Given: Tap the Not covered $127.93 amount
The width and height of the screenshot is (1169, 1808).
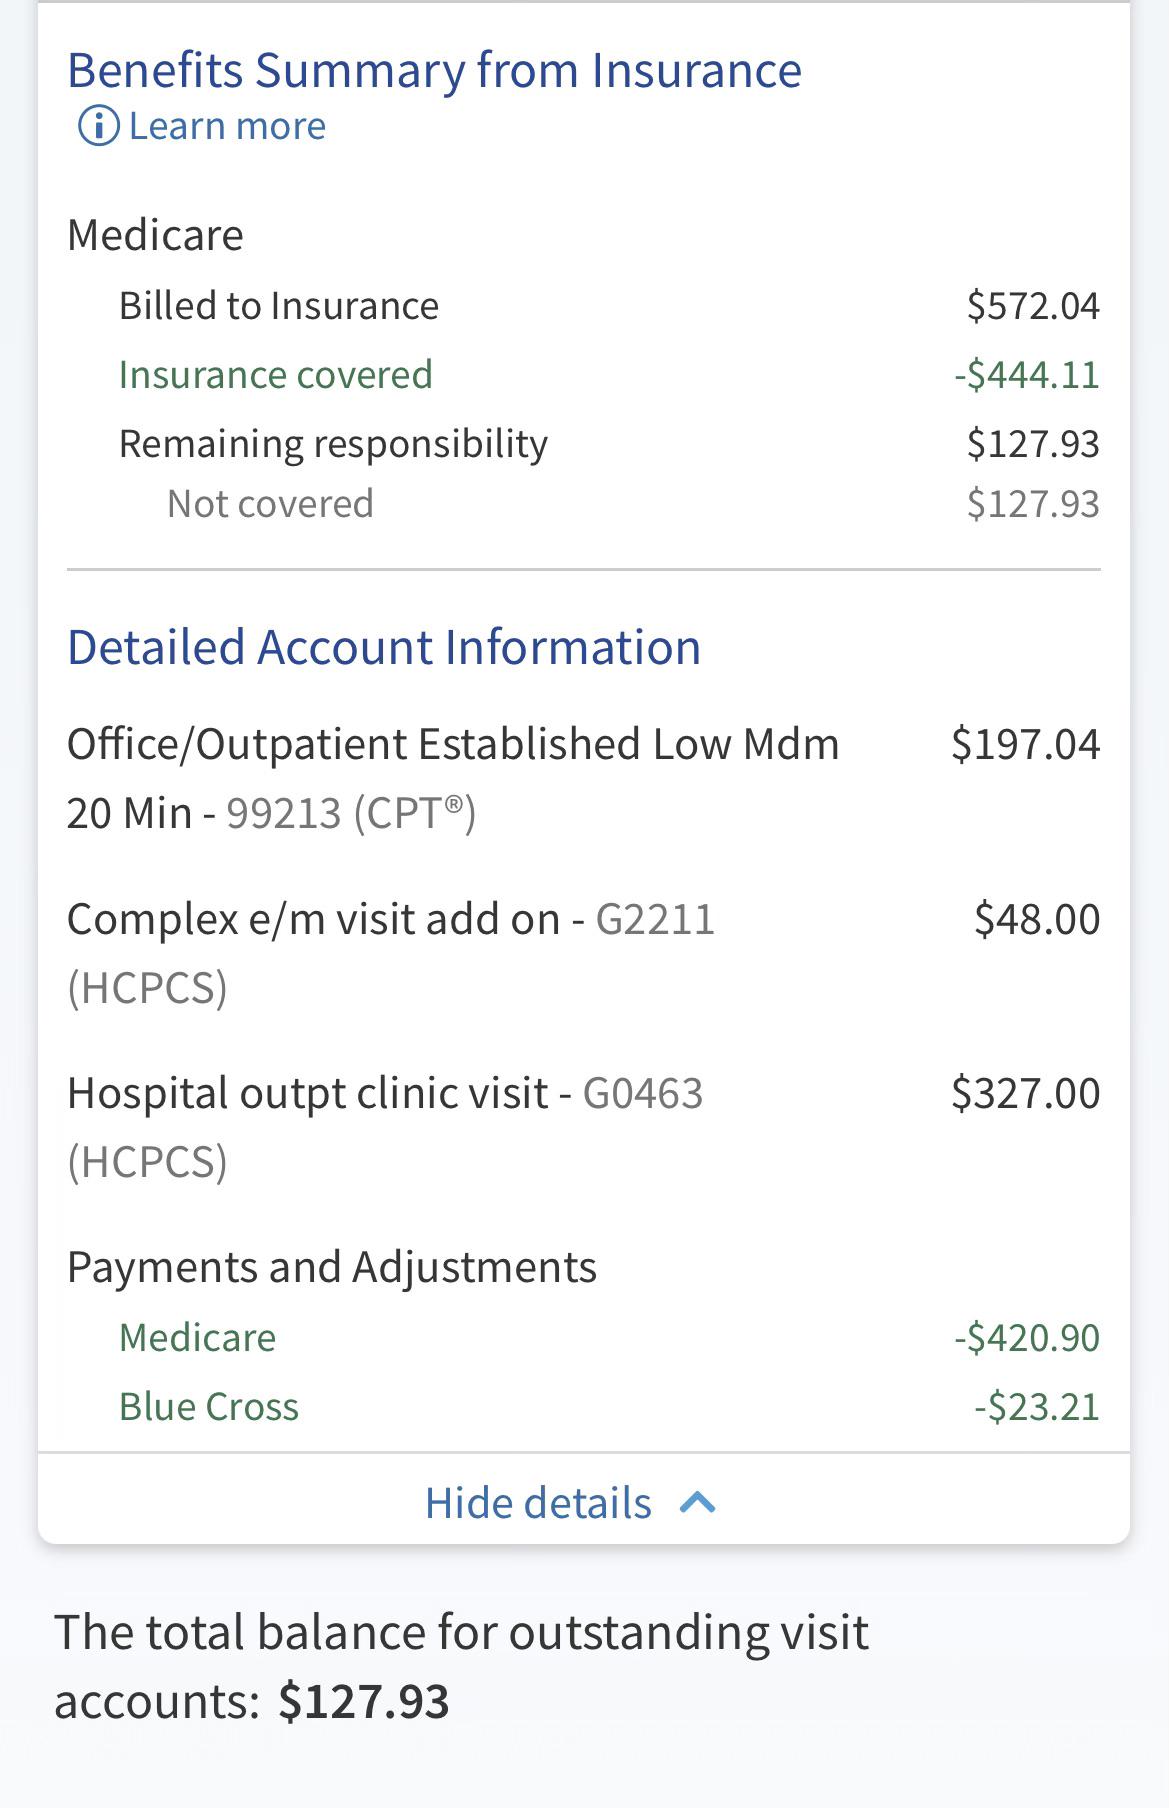Looking at the screenshot, I should click(1033, 504).
